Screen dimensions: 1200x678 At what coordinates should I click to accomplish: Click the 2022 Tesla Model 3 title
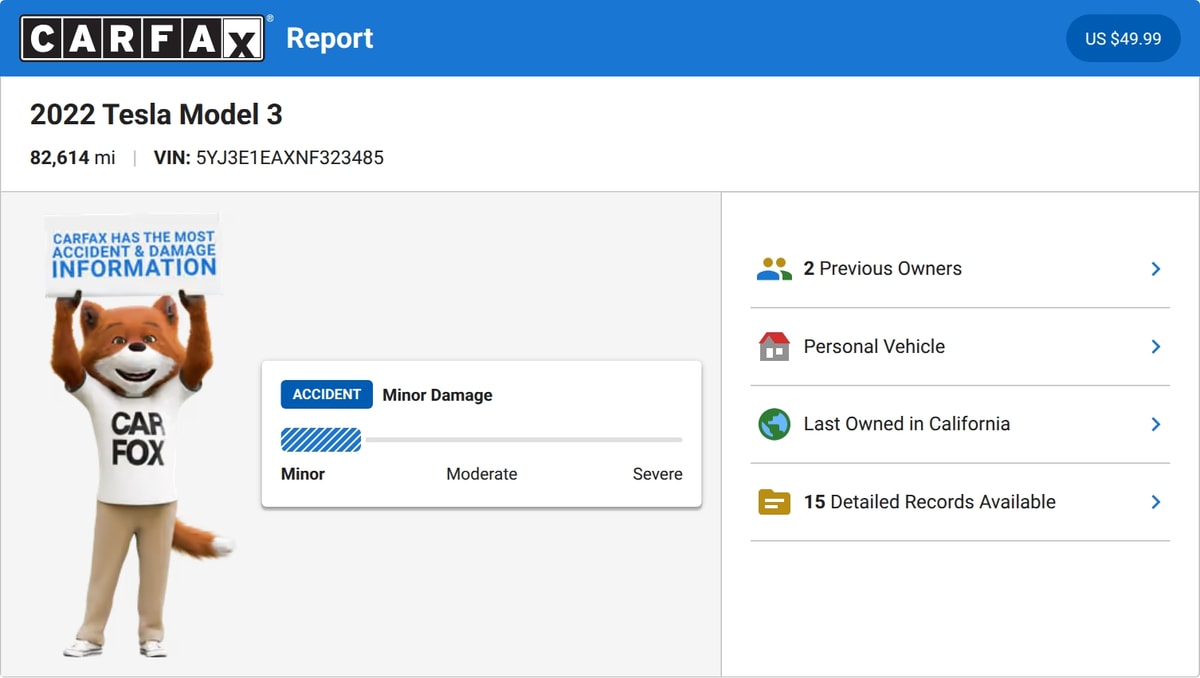[x=156, y=115]
